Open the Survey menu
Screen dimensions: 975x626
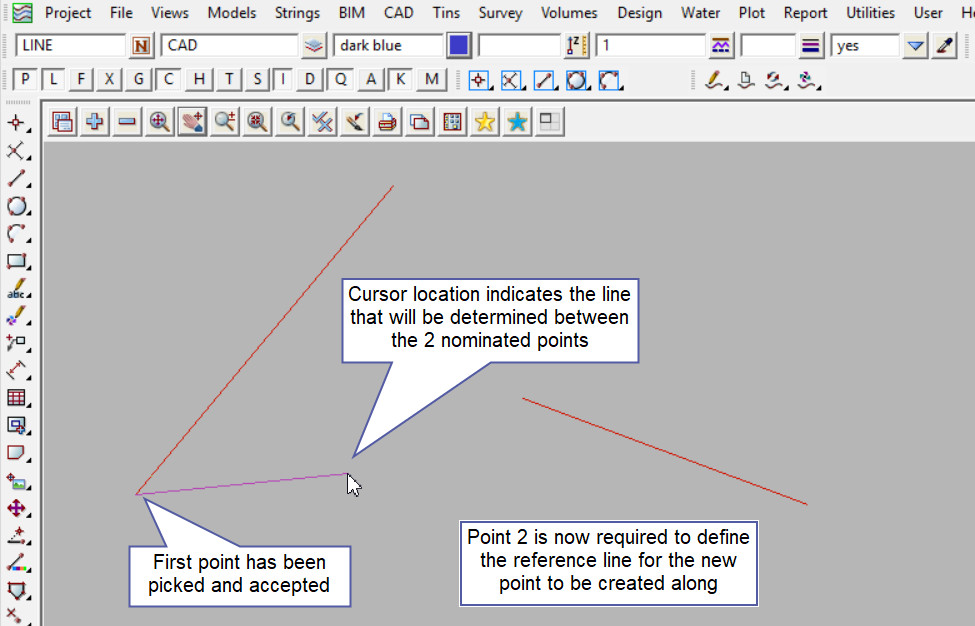[500, 13]
